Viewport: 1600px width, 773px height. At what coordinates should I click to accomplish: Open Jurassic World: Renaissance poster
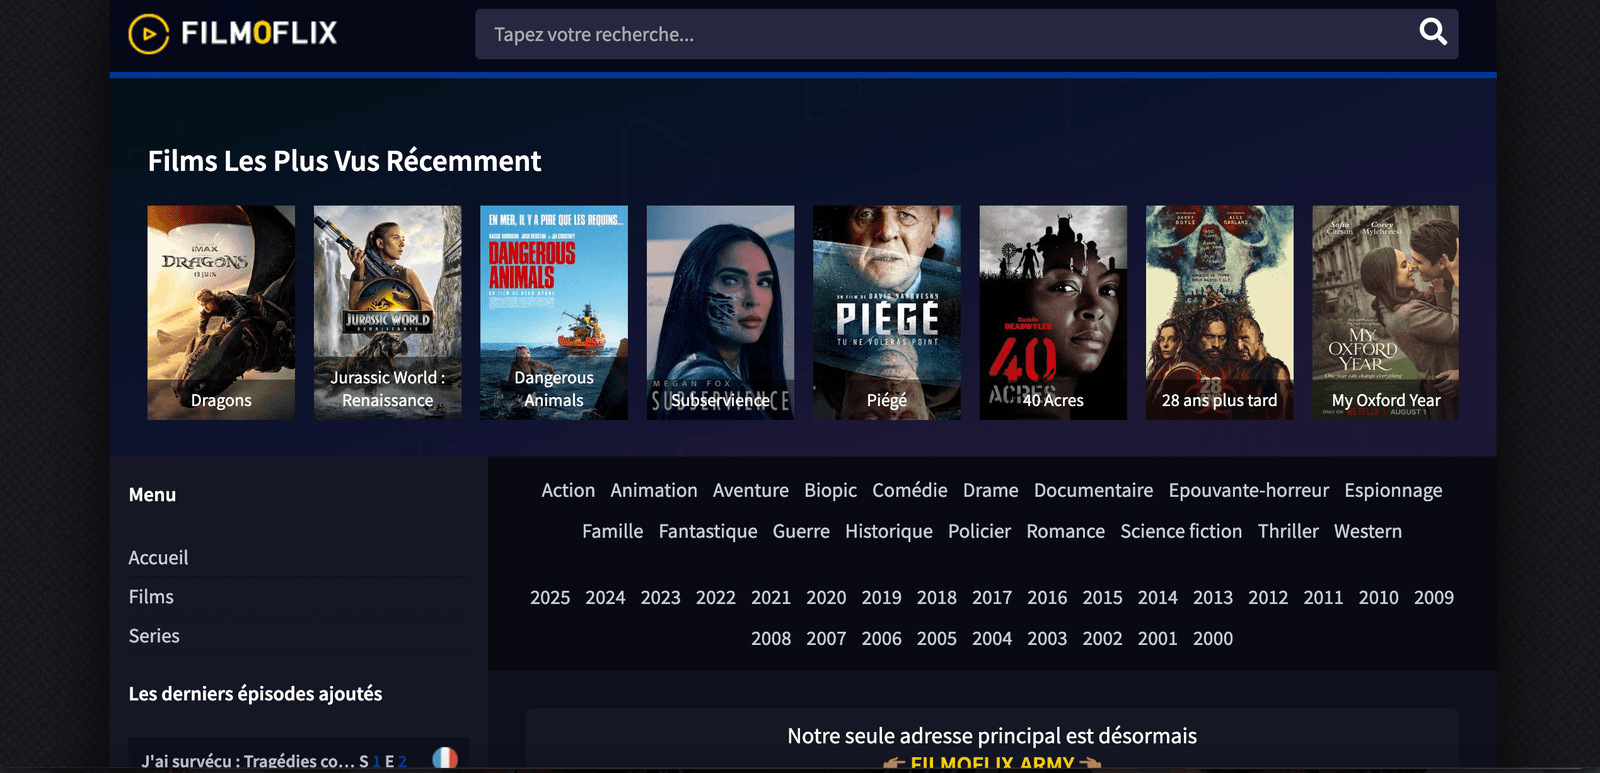387,312
